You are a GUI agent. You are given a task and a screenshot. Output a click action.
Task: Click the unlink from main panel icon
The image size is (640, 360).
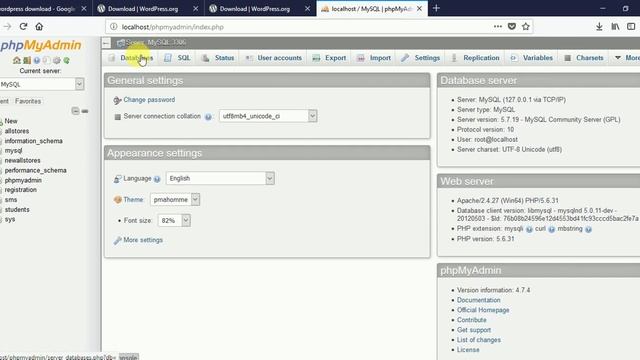click(x=85, y=111)
